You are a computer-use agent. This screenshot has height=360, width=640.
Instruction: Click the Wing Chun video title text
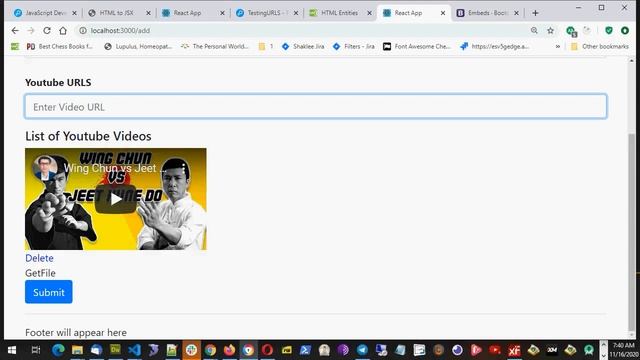tap(115, 168)
